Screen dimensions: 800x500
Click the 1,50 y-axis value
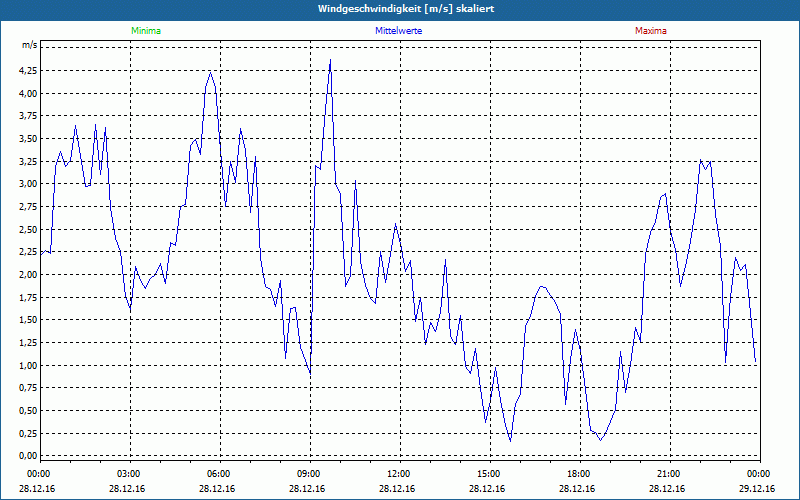click(28, 320)
